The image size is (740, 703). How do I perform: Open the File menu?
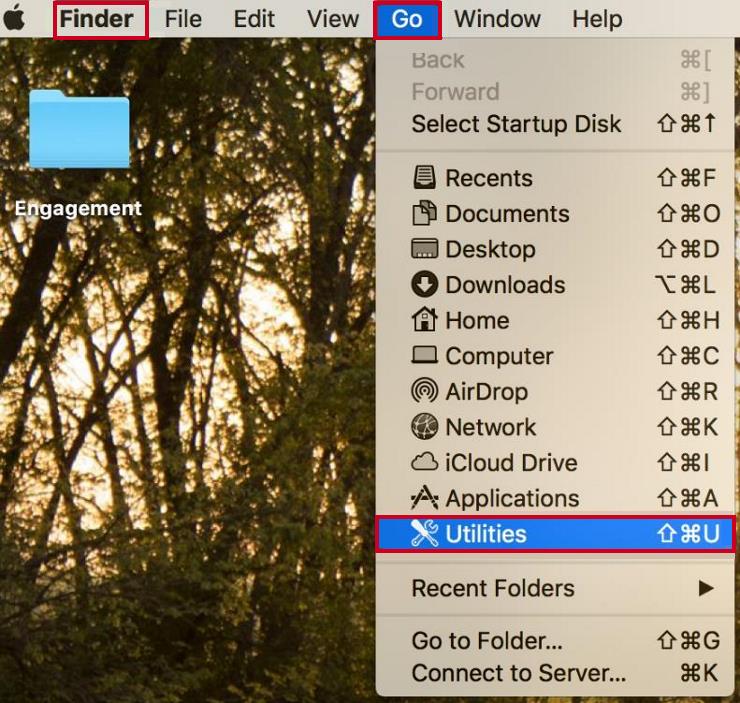(183, 19)
